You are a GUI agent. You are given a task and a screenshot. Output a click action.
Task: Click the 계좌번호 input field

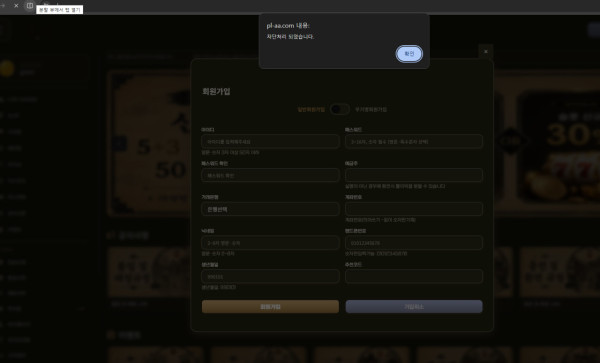[414, 209]
